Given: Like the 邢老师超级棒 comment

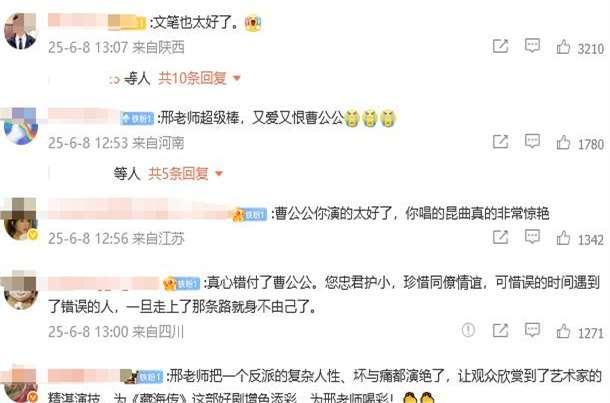Looking at the screenshot, I should (x=563, y=143).
